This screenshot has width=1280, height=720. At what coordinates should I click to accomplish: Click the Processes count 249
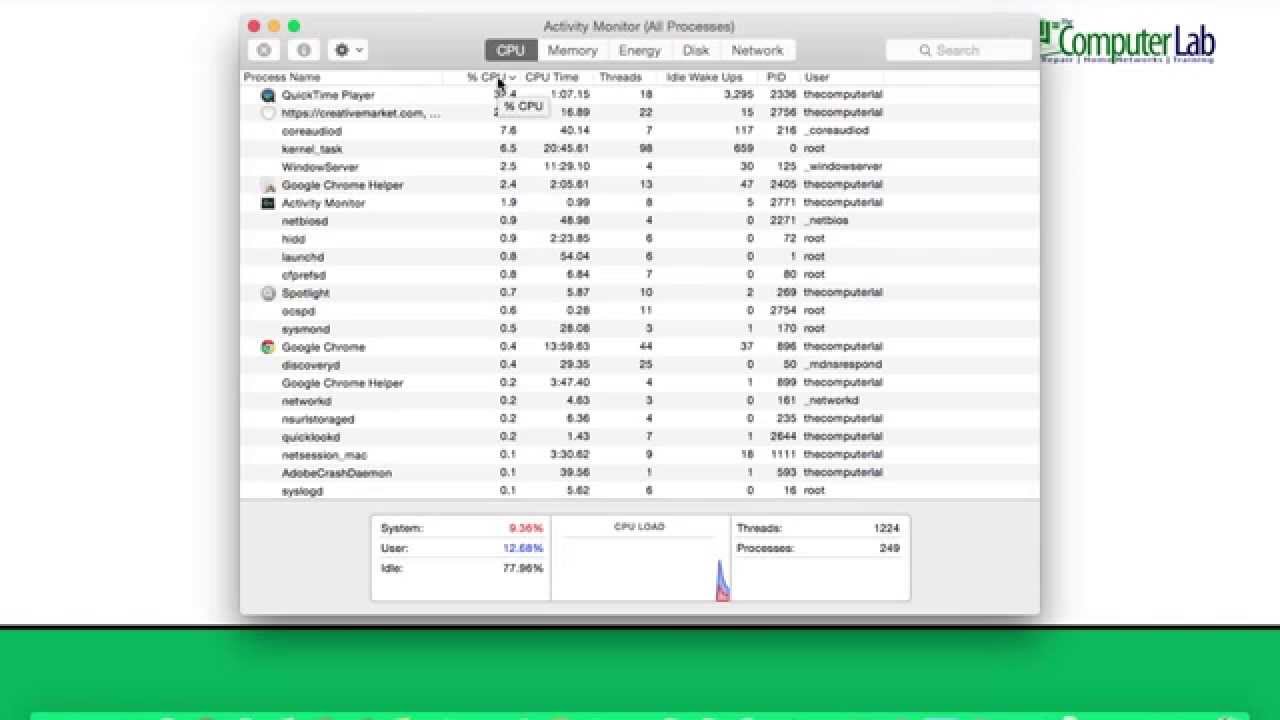tap(889, 548)
